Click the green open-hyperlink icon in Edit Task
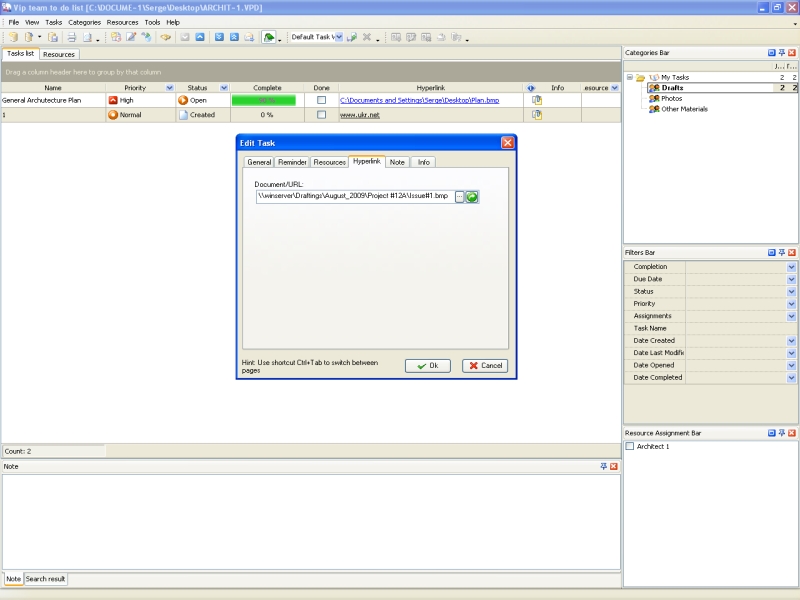 472,197
